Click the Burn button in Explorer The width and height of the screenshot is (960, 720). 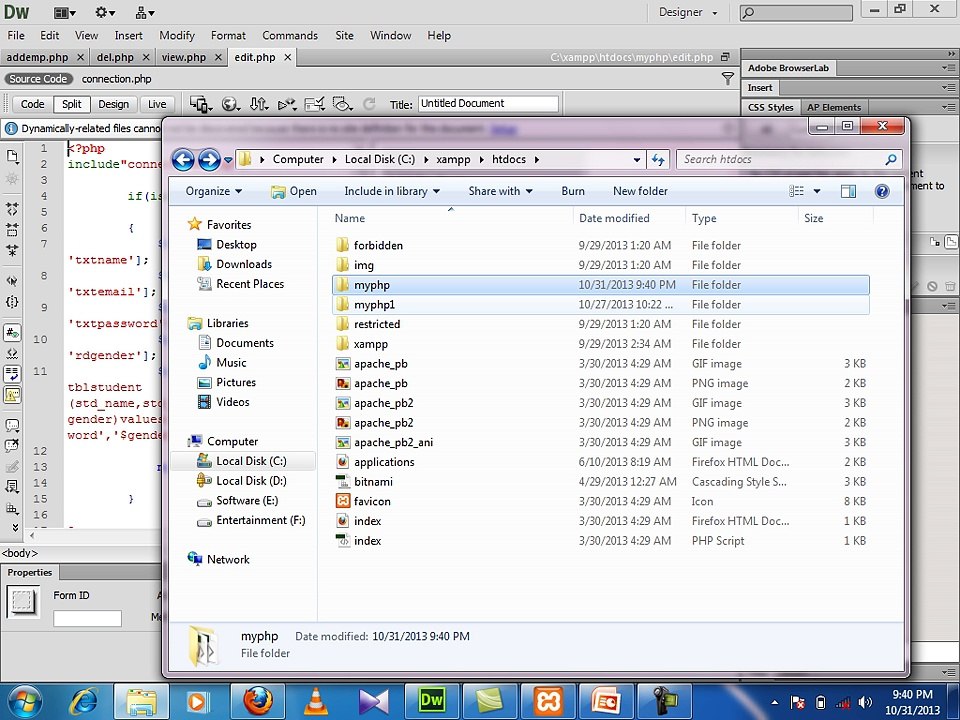click(x=573, y=191)
